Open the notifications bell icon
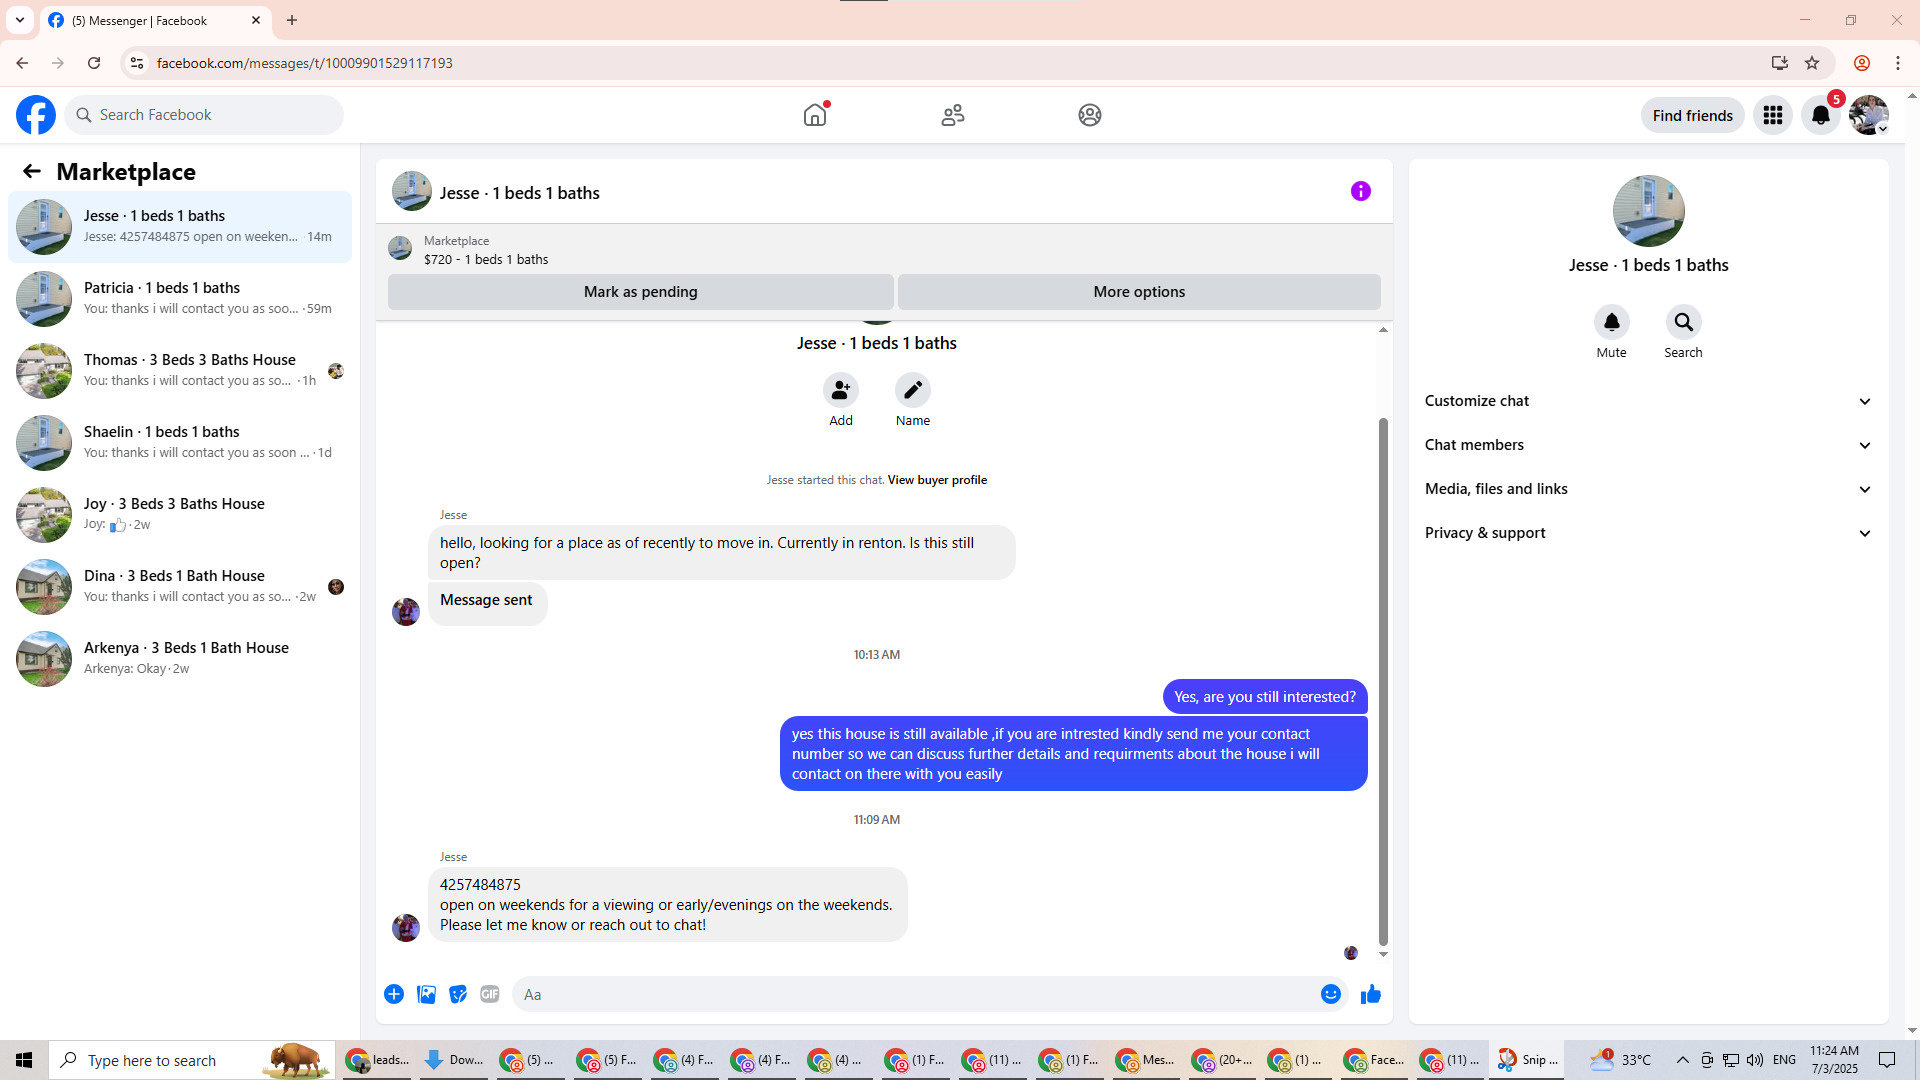 click(x=1820, y=115)
